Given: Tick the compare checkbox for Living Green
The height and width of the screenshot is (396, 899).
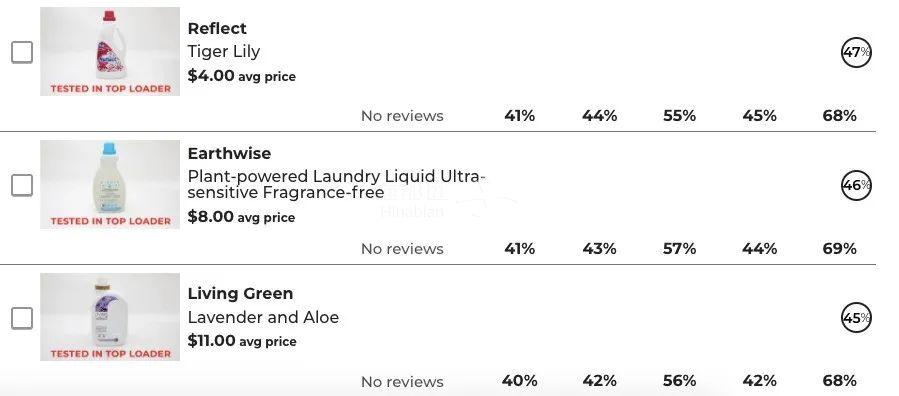Looking at the screenshot, I should point(22,317).
